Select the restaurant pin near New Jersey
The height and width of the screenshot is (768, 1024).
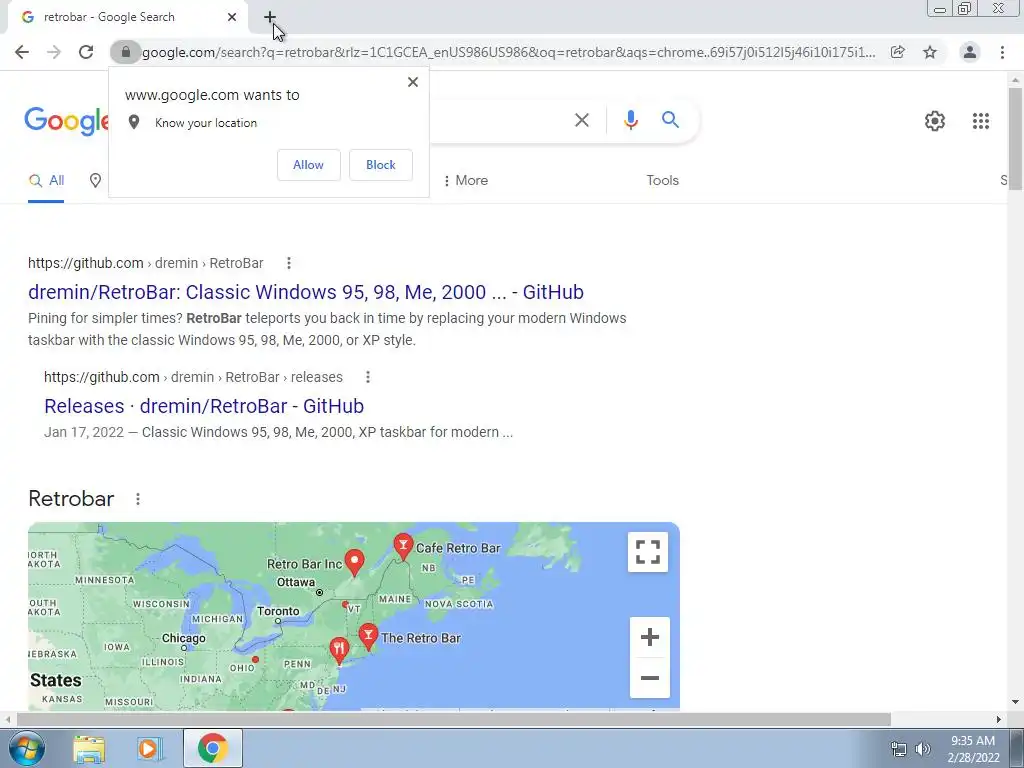click(339, 650)
